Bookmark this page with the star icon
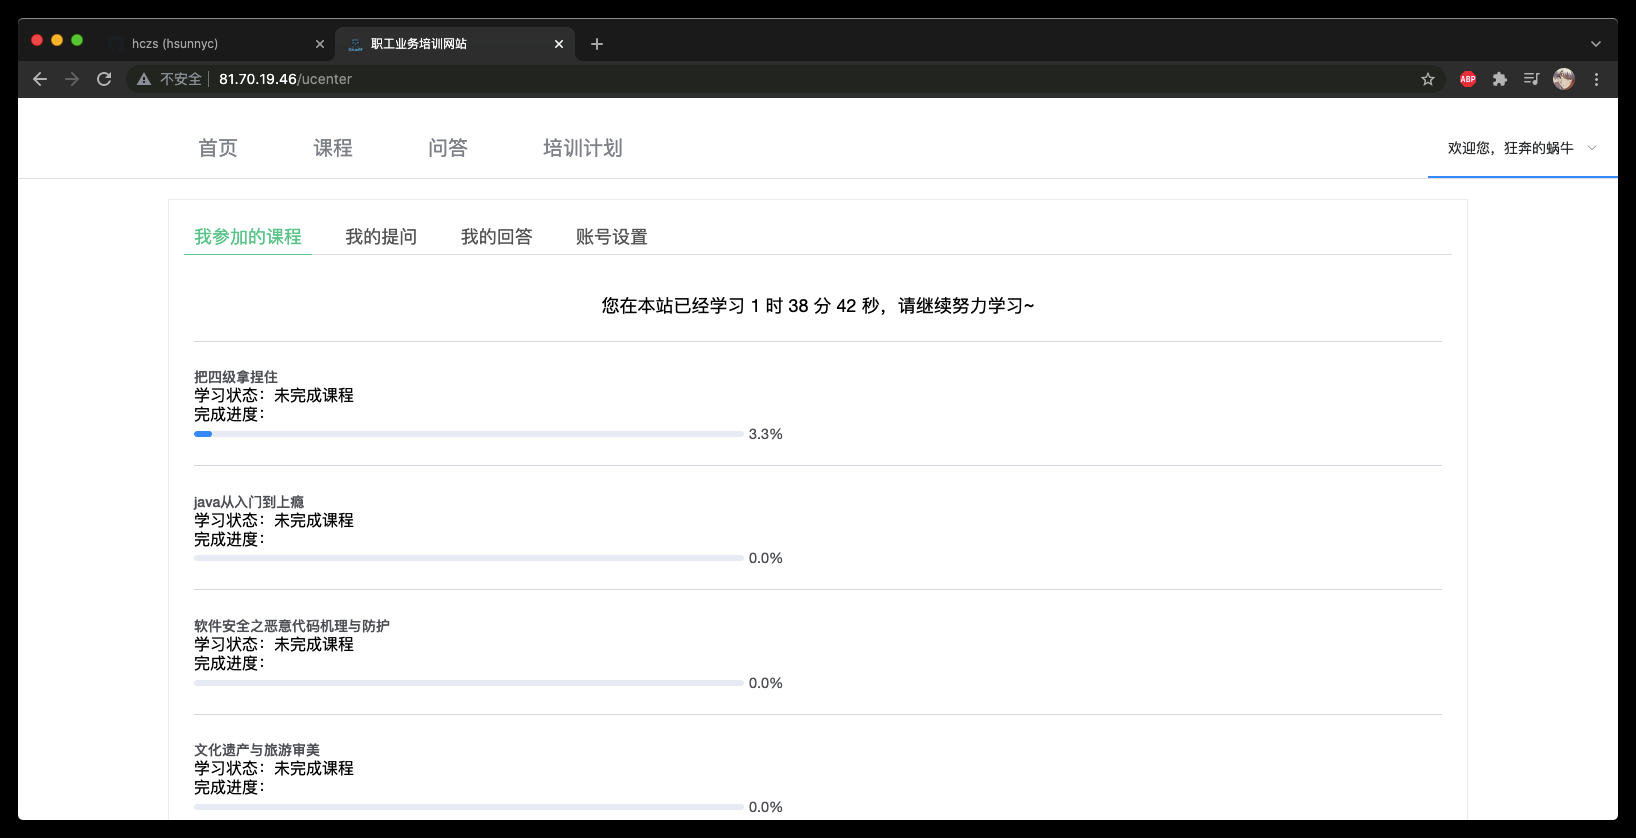1636x838 pixels. tap(1428, 79)
